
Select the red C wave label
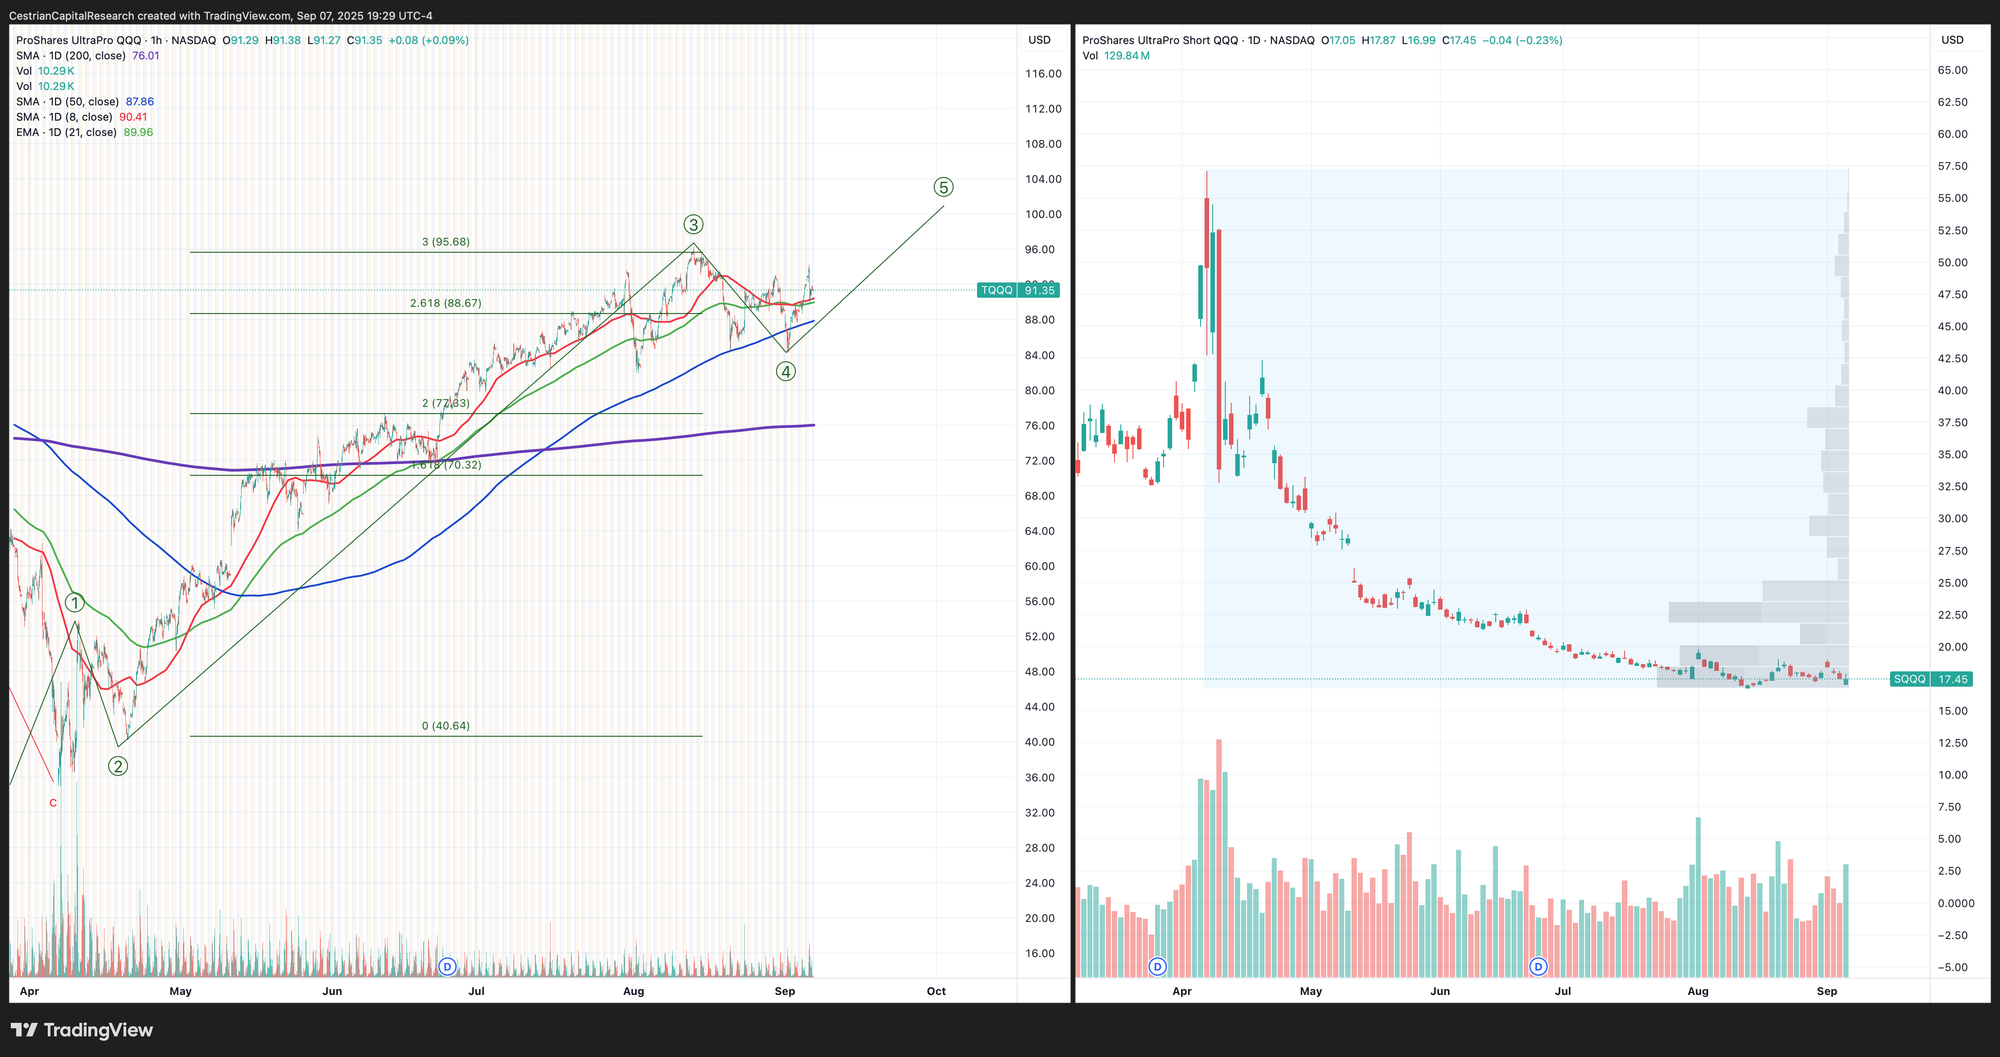53,803
